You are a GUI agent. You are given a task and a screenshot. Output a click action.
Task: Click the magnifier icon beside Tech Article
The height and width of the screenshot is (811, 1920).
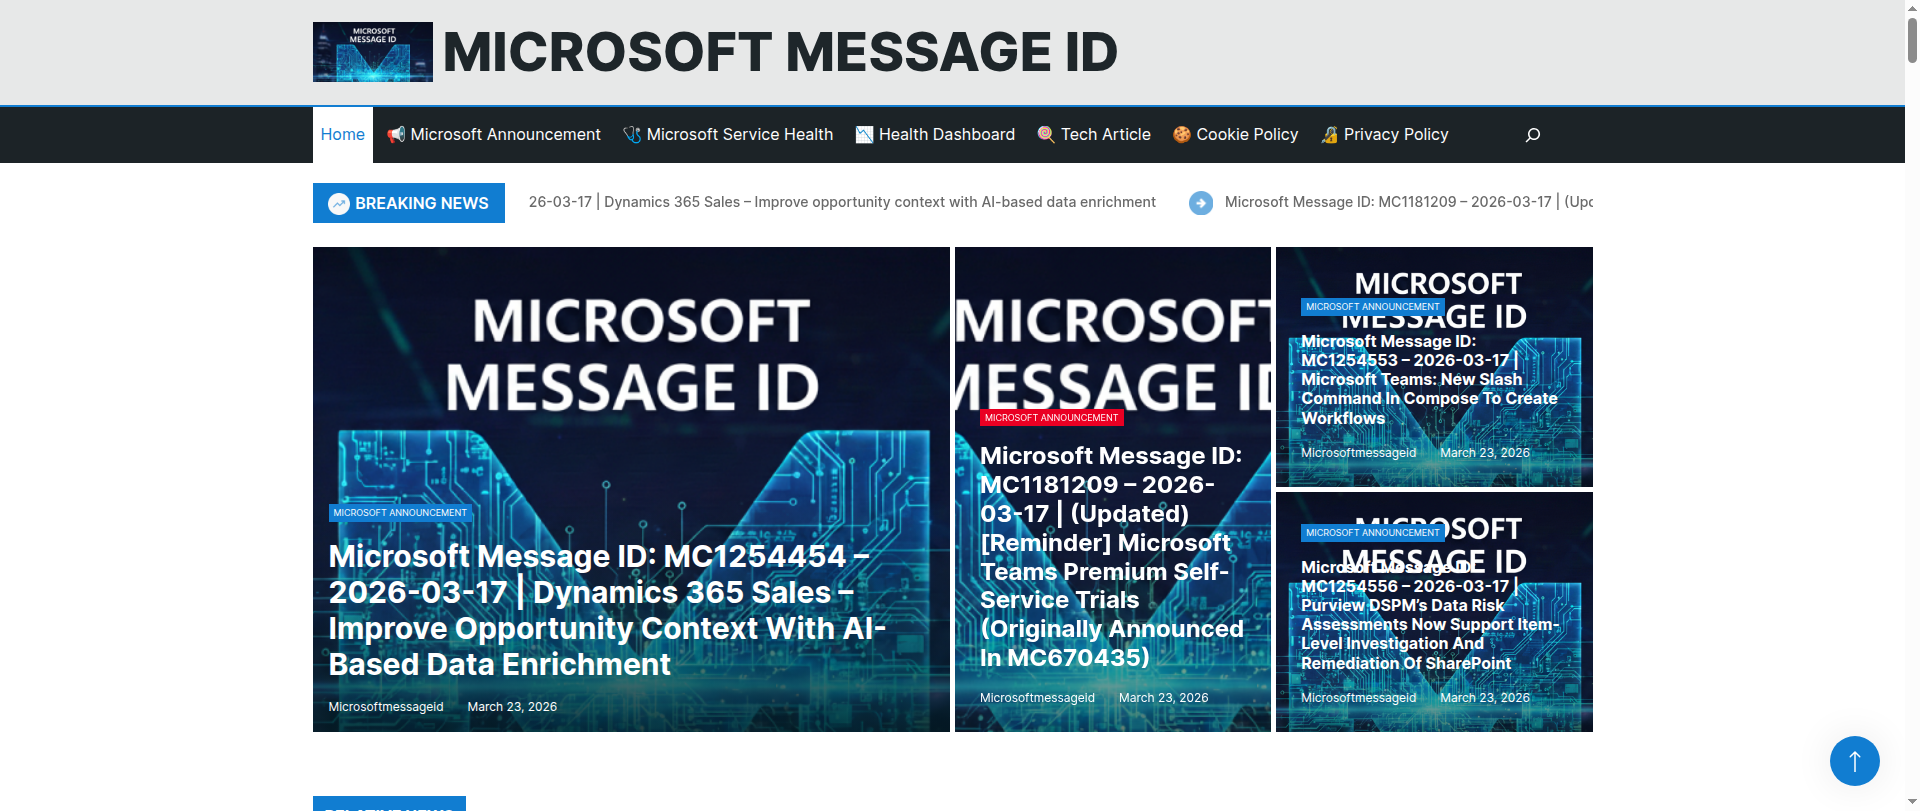1046,135
